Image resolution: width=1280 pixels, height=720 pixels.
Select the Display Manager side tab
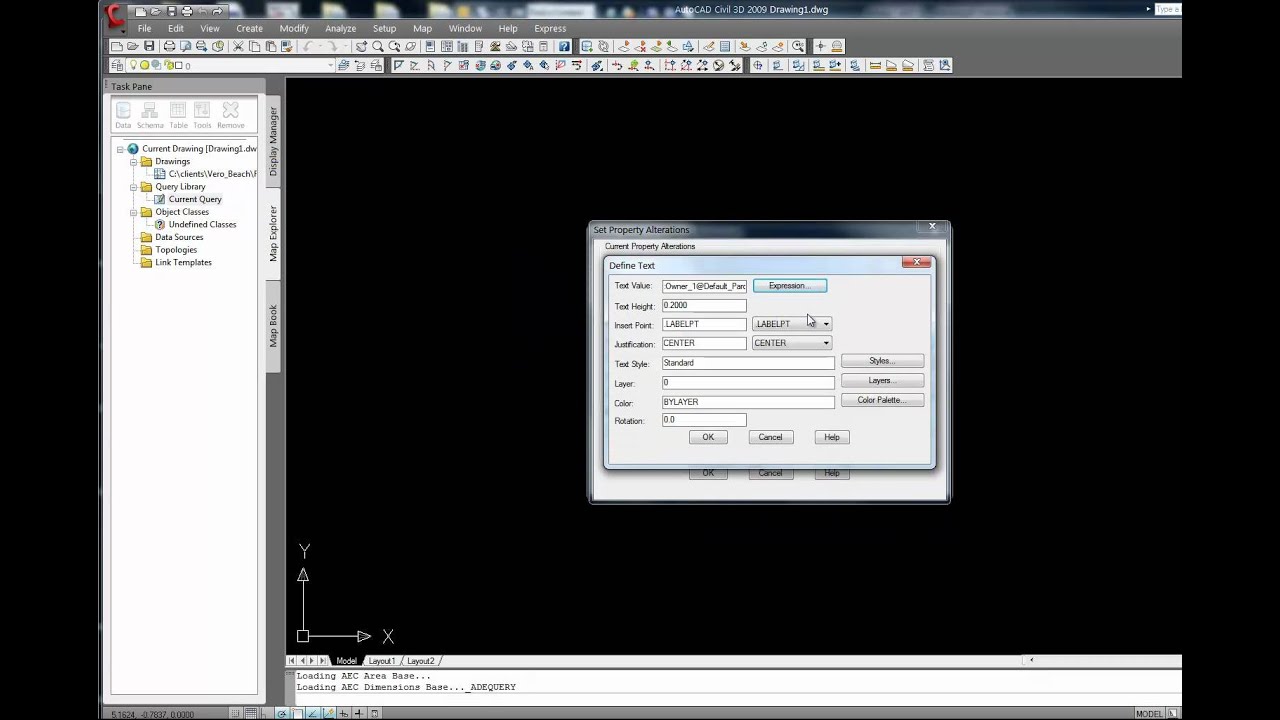click(273, 141)
